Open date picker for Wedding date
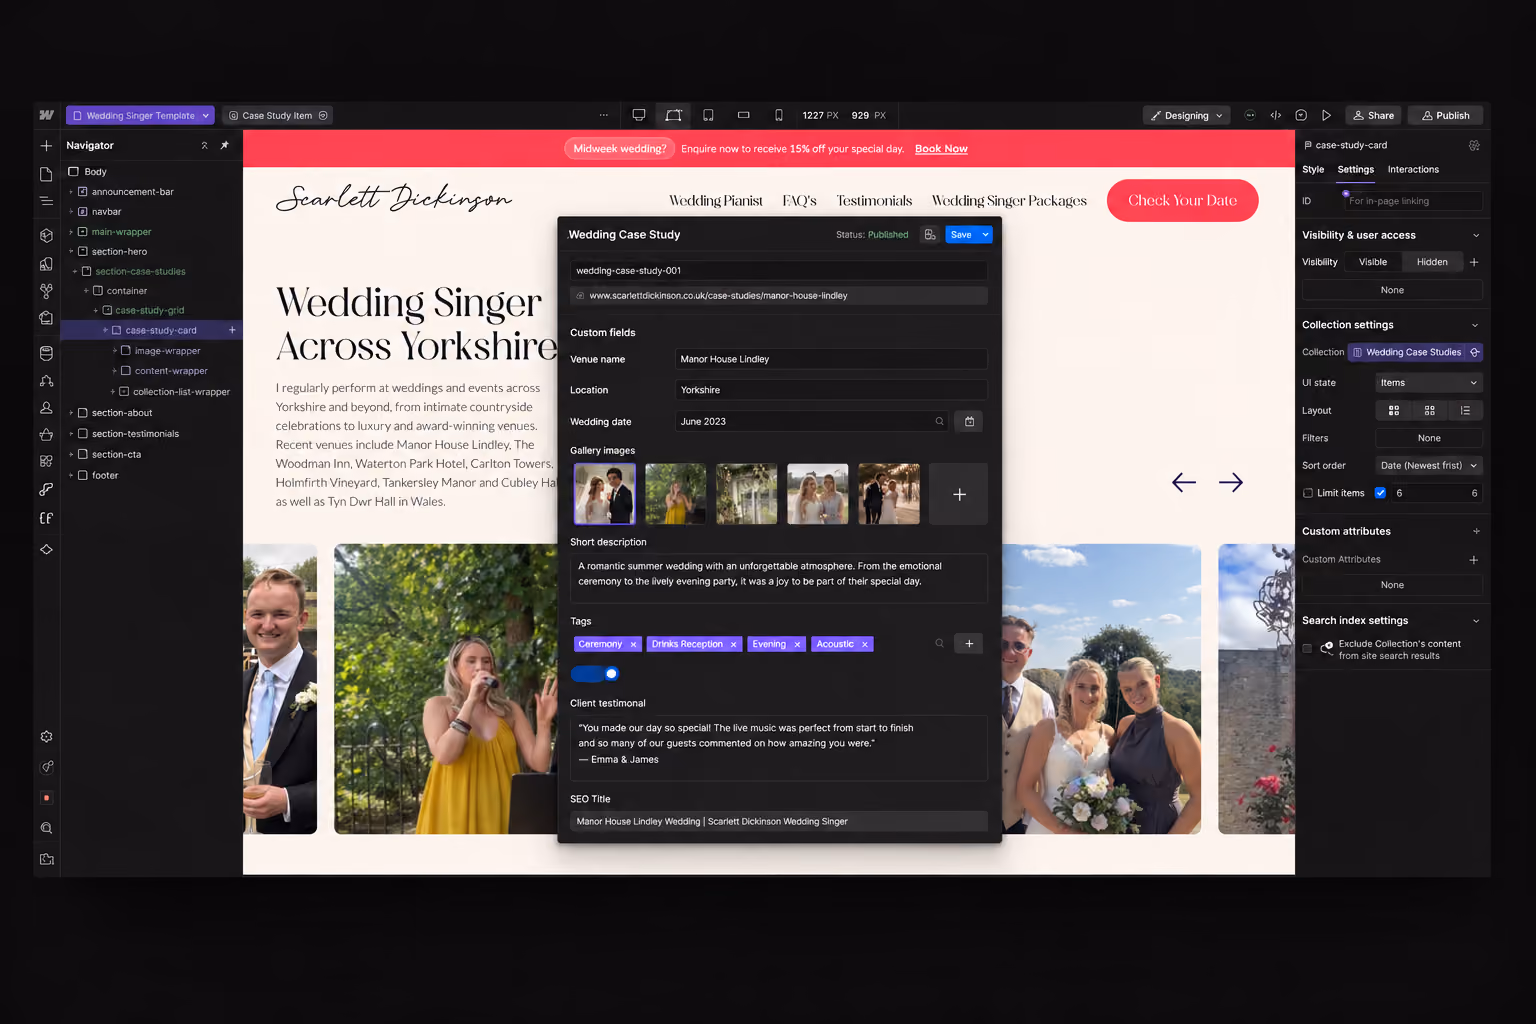This screenshot has height=1024, width=1536. 969,421
